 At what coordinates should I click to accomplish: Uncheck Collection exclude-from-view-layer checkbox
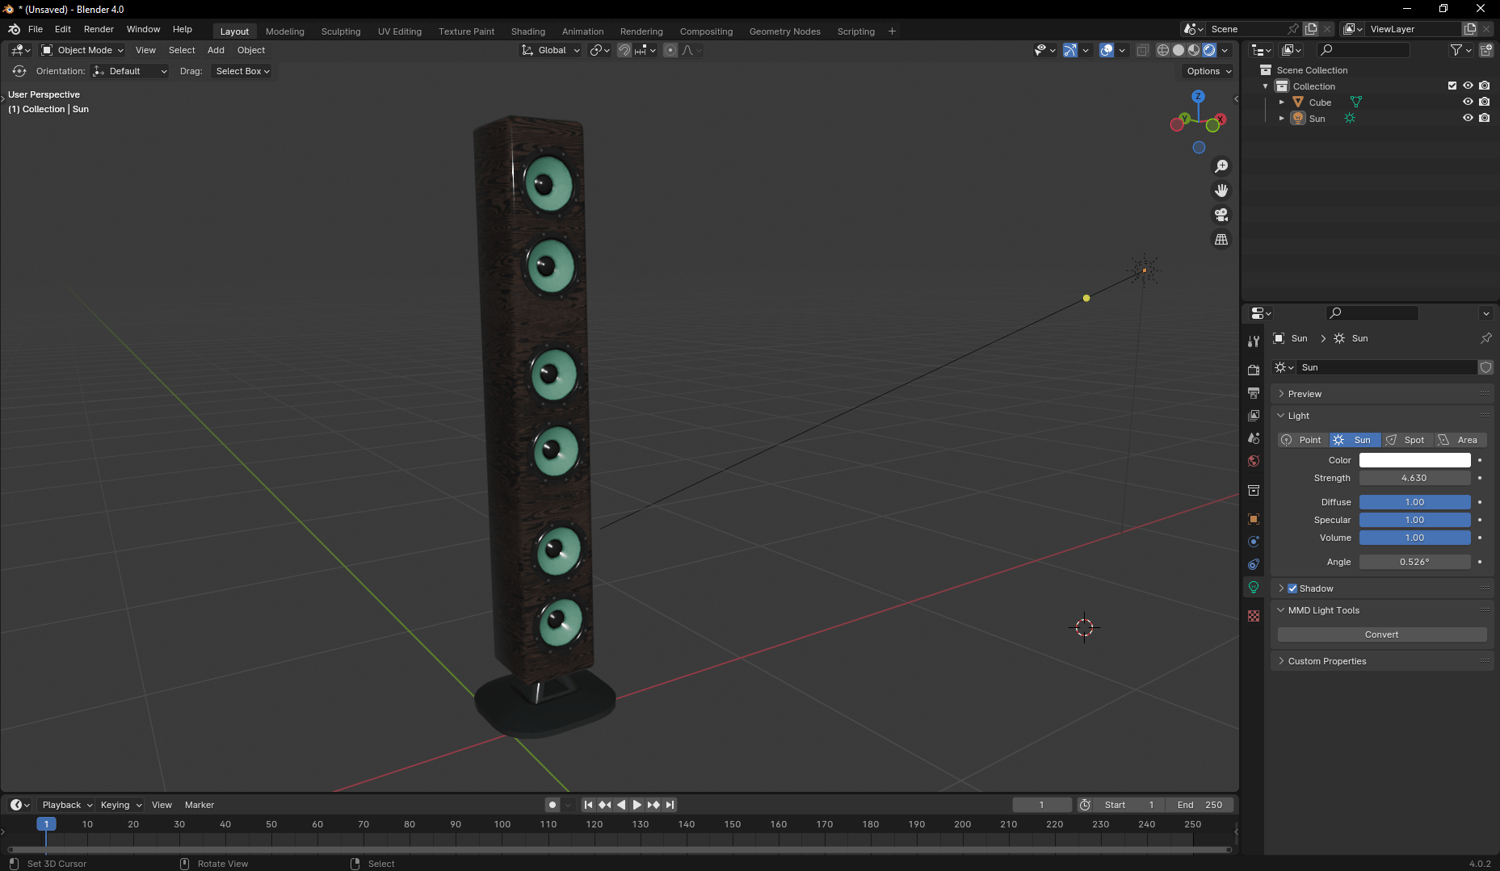tap(1452, 86)
